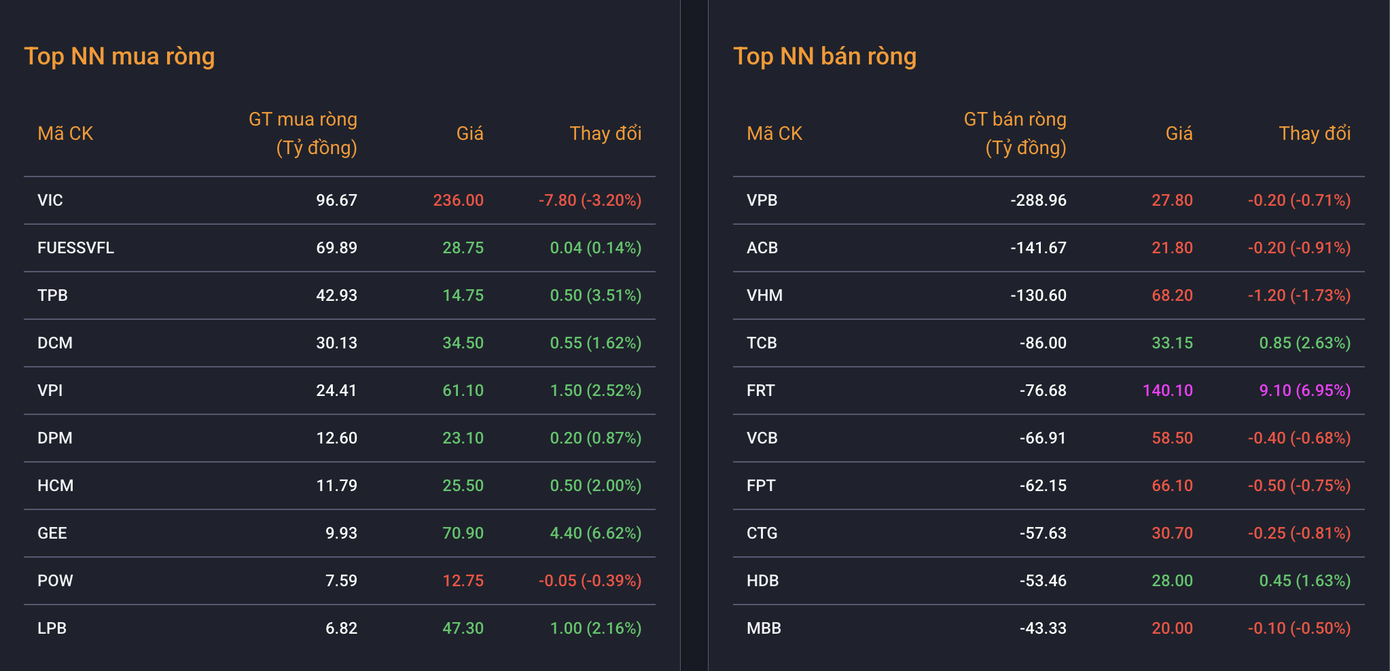Select VCB stock symbol
This screenshot has height=671, width=1390.
pos(762,438)
